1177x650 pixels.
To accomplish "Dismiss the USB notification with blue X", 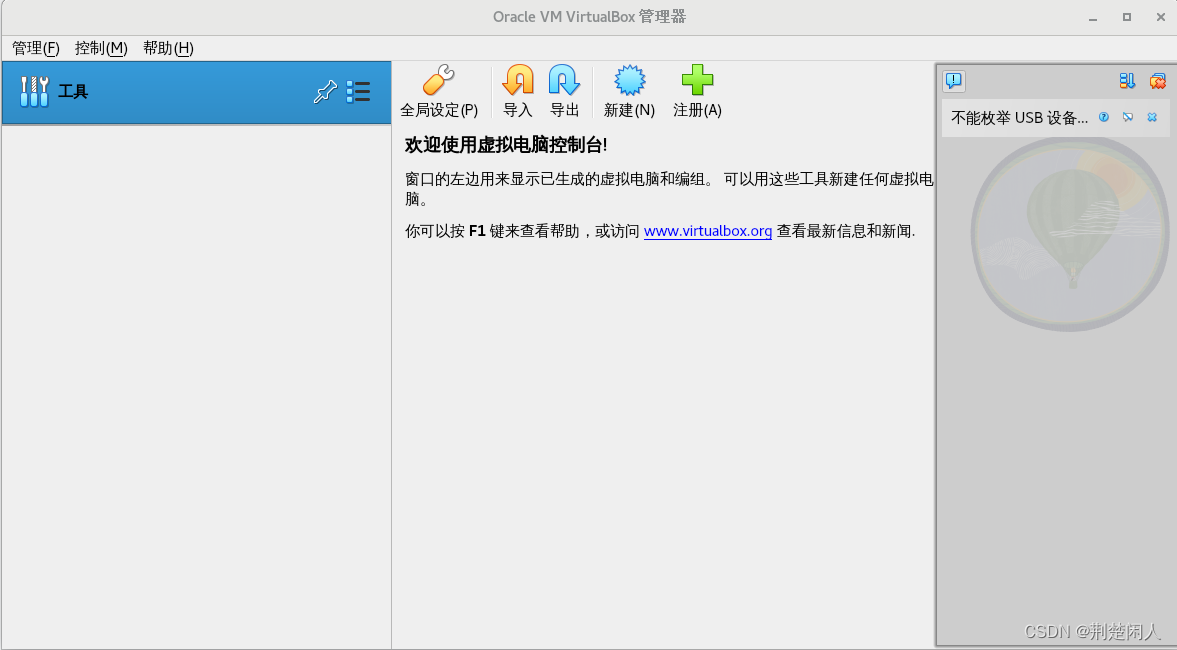I will [1152, 117].
